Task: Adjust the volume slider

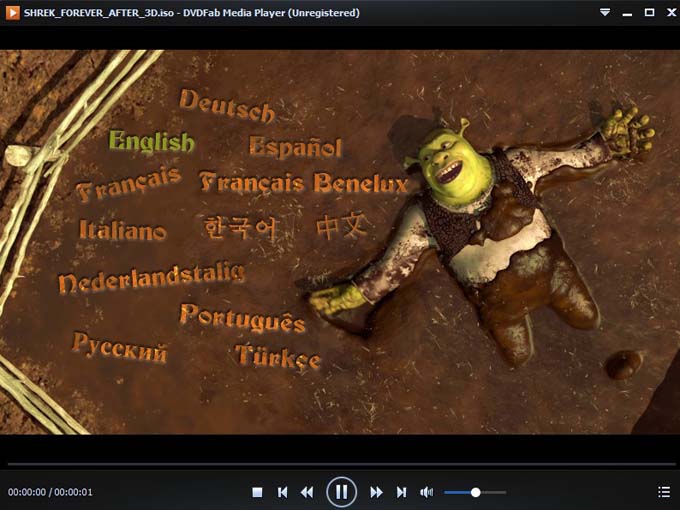Action: 475,492
